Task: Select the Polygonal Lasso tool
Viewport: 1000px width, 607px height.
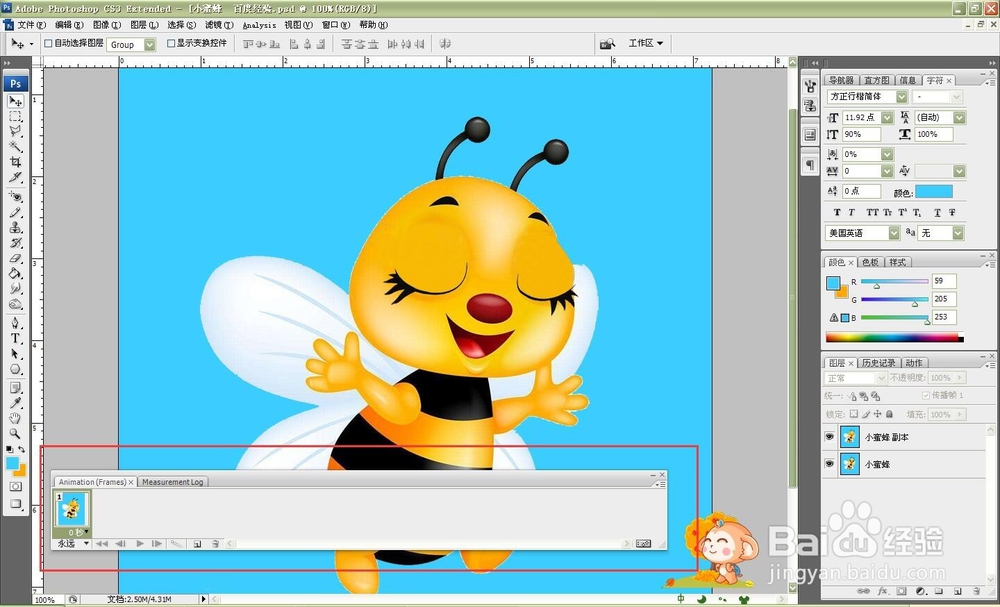Action: click(x=15, y=132)
